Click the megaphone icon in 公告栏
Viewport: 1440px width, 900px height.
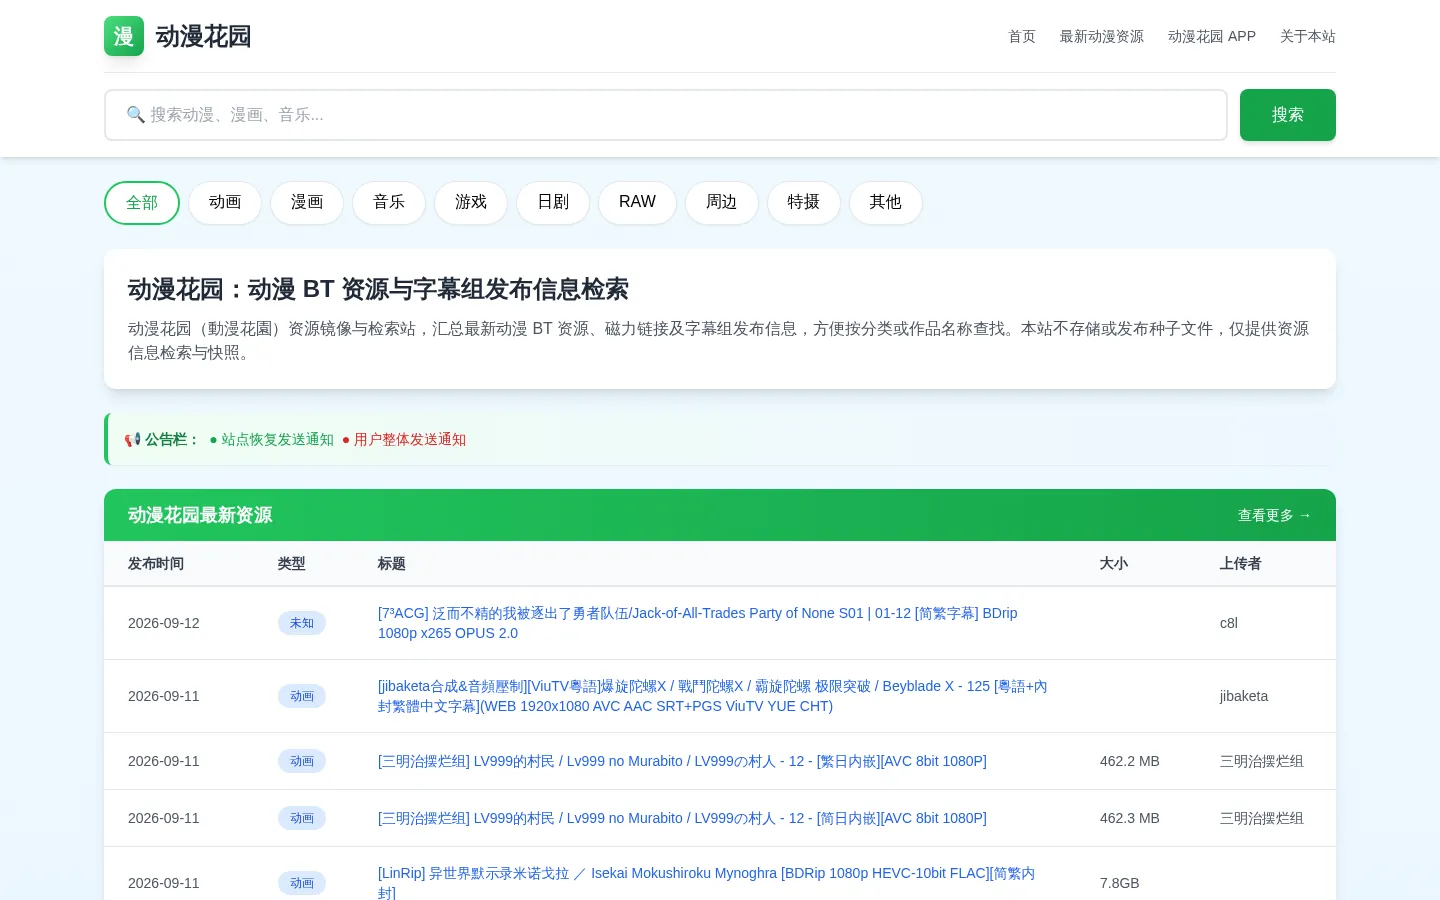coord(132,439)
